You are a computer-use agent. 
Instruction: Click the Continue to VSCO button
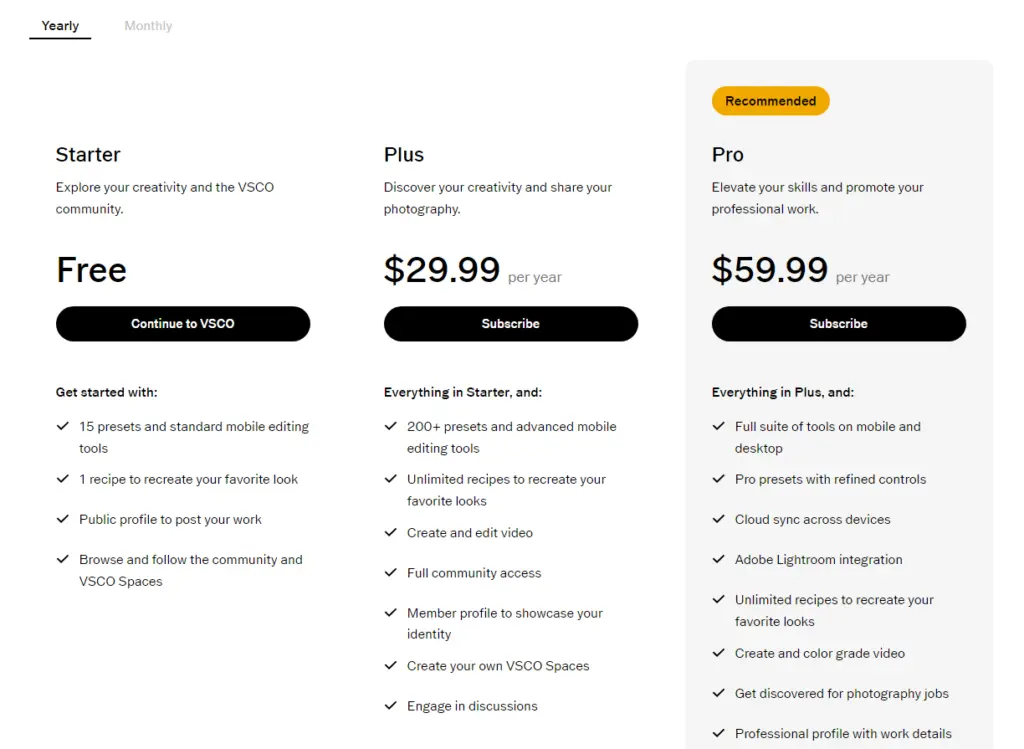click(183, 324)
